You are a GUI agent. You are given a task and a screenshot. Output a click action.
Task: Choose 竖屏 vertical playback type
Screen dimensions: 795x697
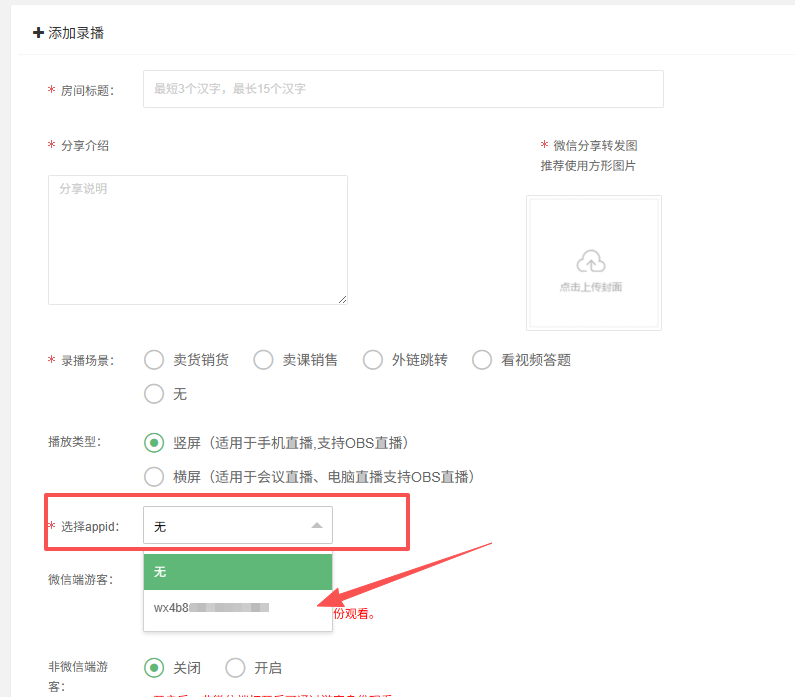[154, 443]
